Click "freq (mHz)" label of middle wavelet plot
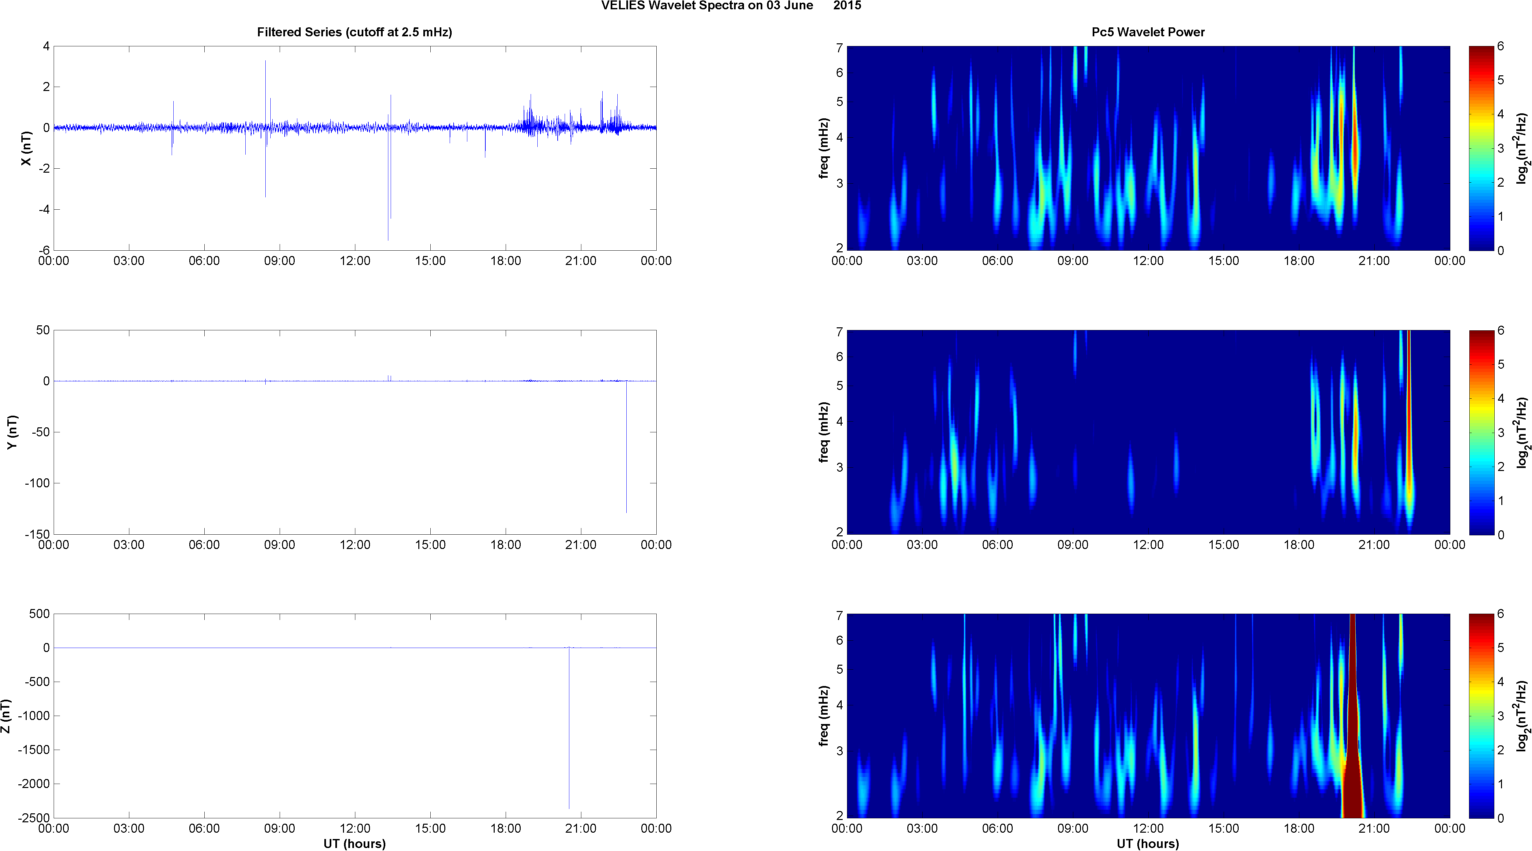1532x851 pixels. pos(824,432)
